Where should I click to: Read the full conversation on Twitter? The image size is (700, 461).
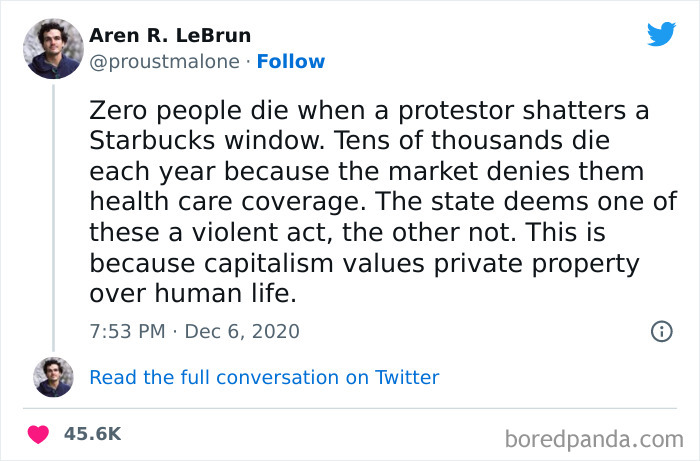264,377
